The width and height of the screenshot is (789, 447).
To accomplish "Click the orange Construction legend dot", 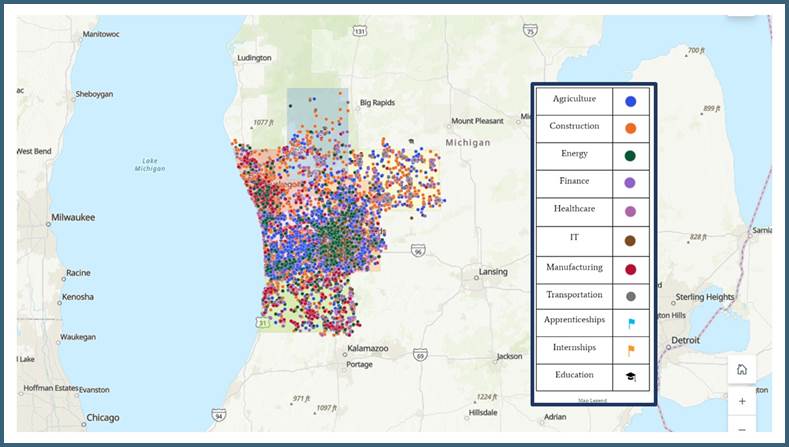I will click(631, 128).
